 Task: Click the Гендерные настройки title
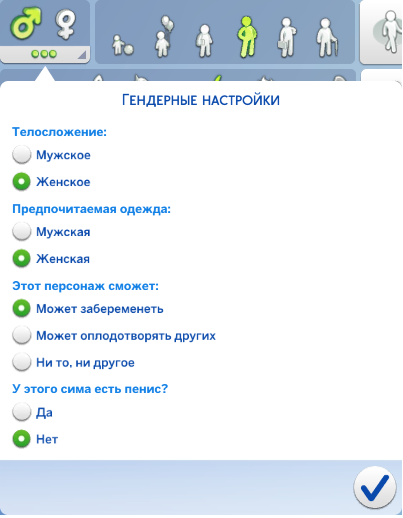[x=201, y=100]
